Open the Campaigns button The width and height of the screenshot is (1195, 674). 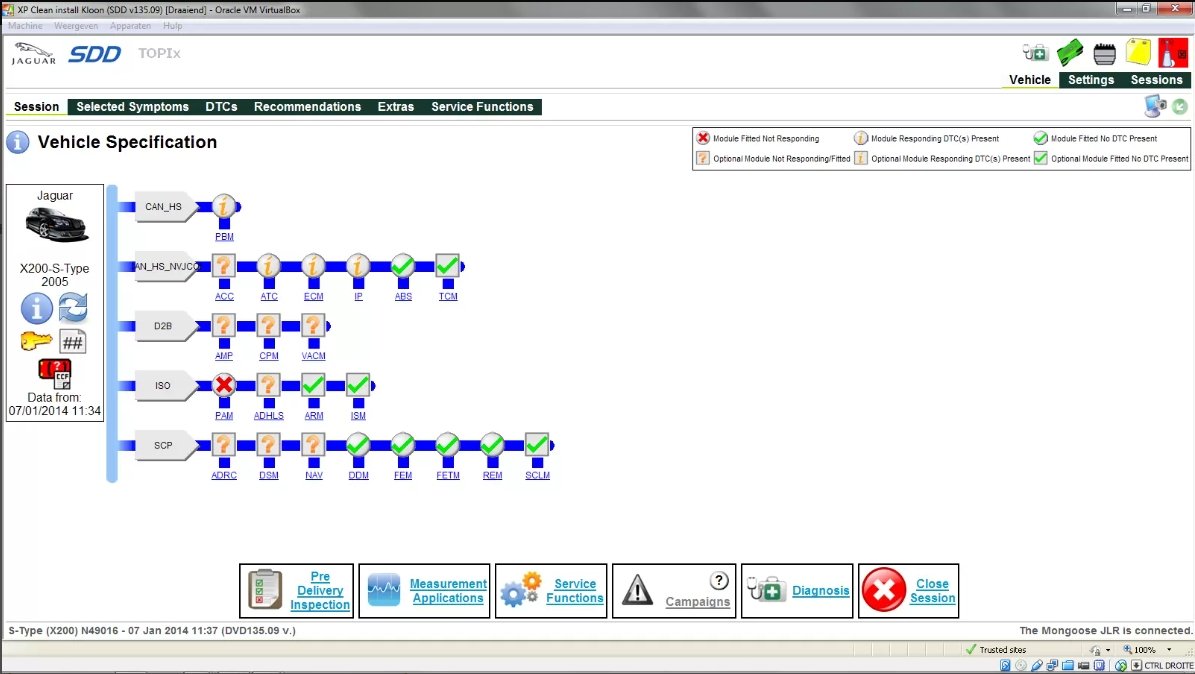[674, 591]
